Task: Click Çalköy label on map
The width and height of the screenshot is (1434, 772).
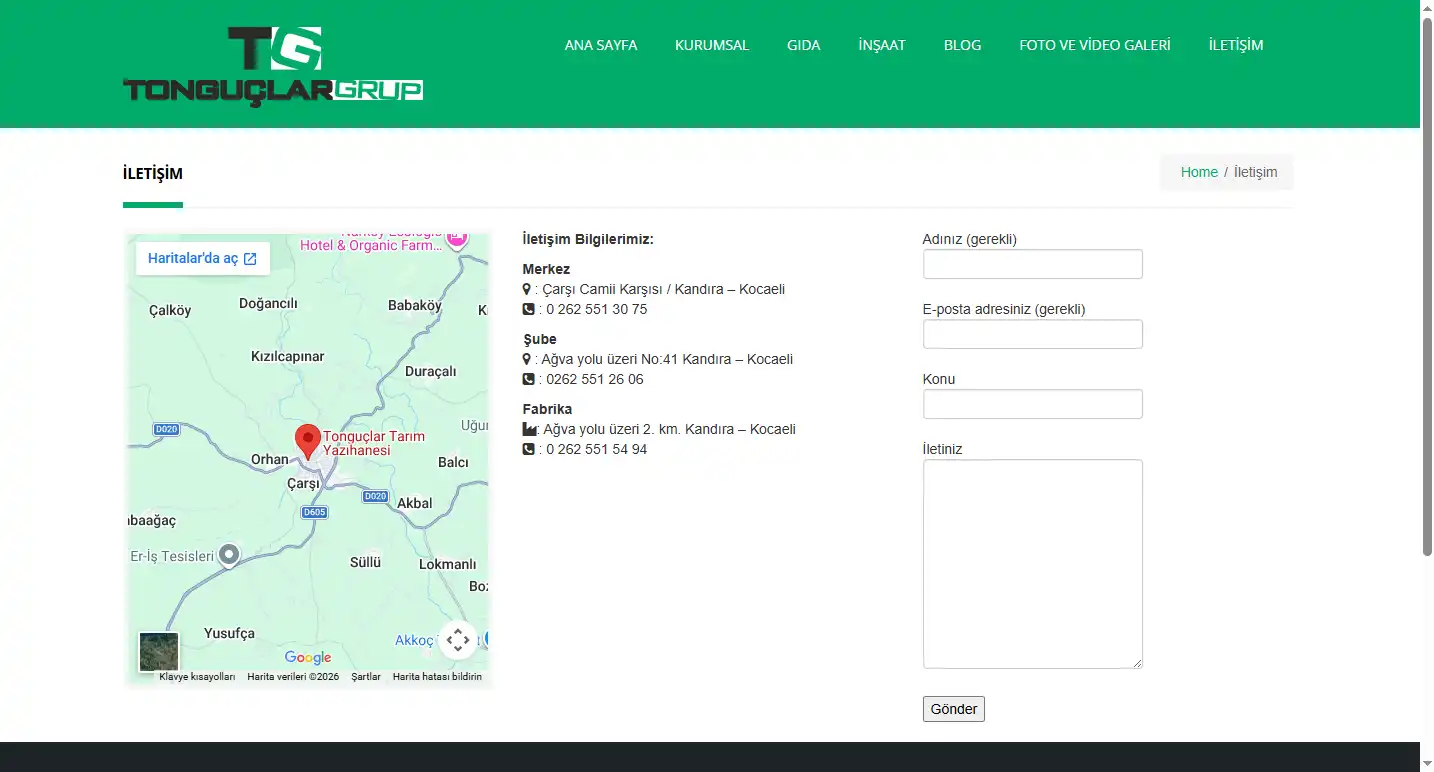Action: pyautogui.click(x=170, y=310)
